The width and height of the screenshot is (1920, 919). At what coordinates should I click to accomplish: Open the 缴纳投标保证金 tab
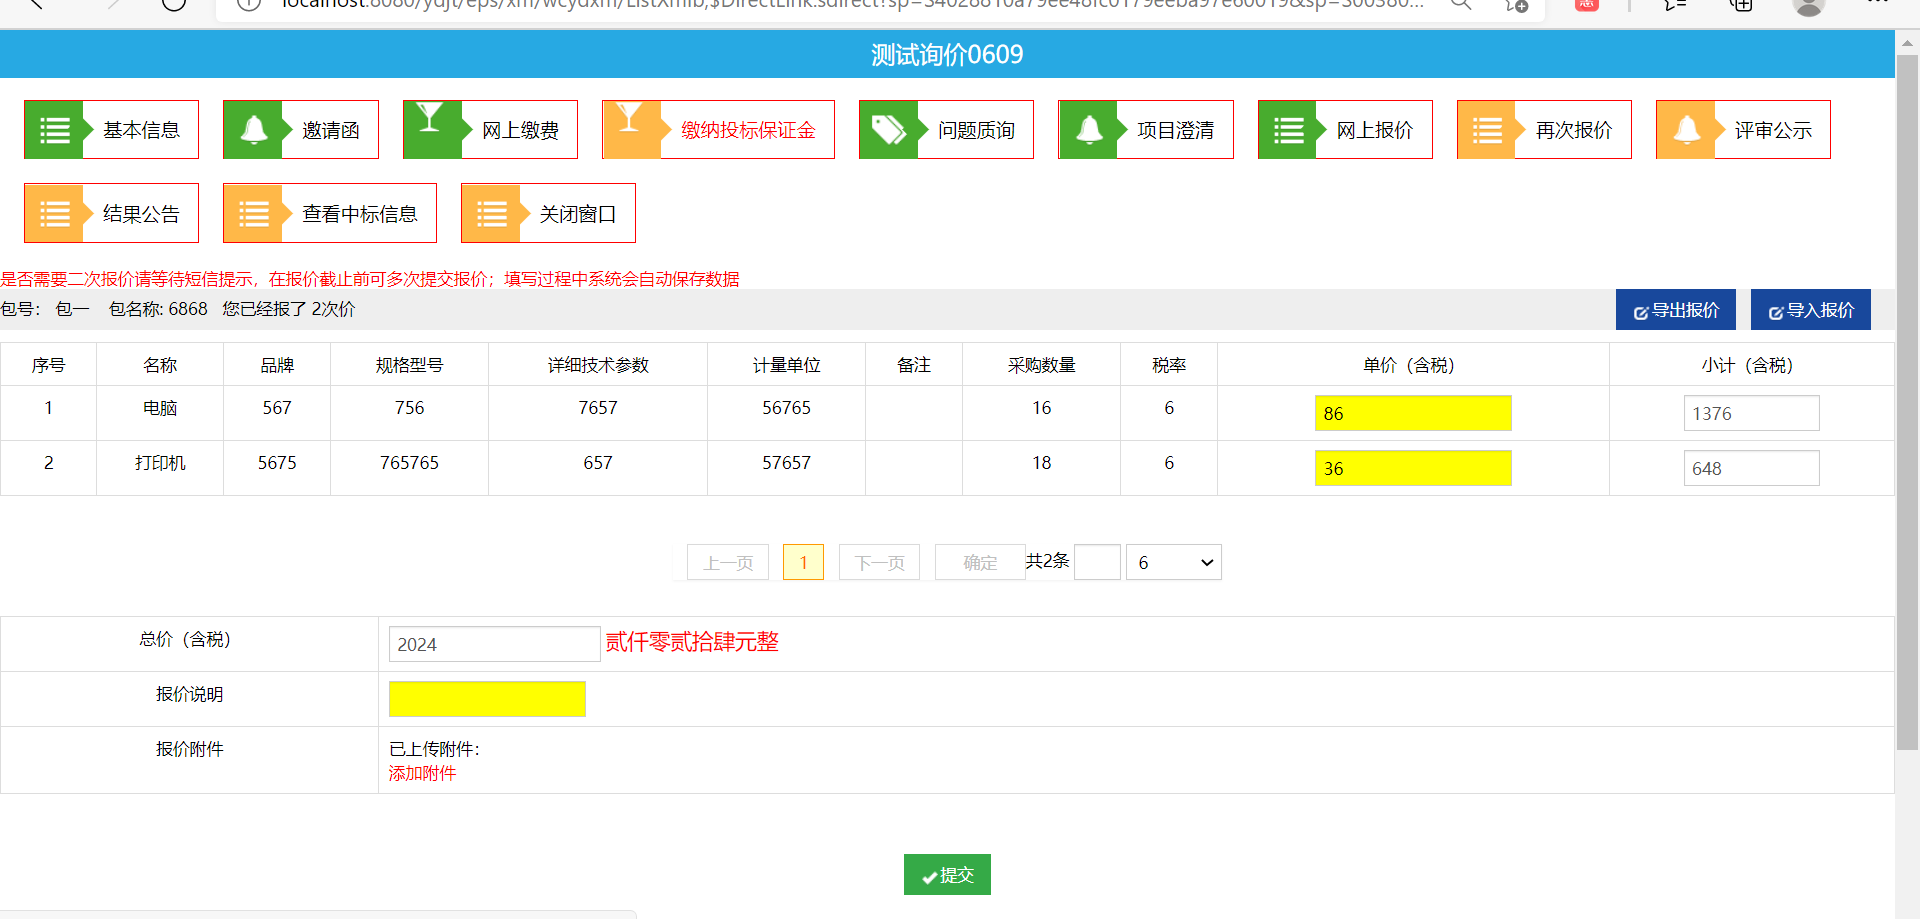pos(747,130)
